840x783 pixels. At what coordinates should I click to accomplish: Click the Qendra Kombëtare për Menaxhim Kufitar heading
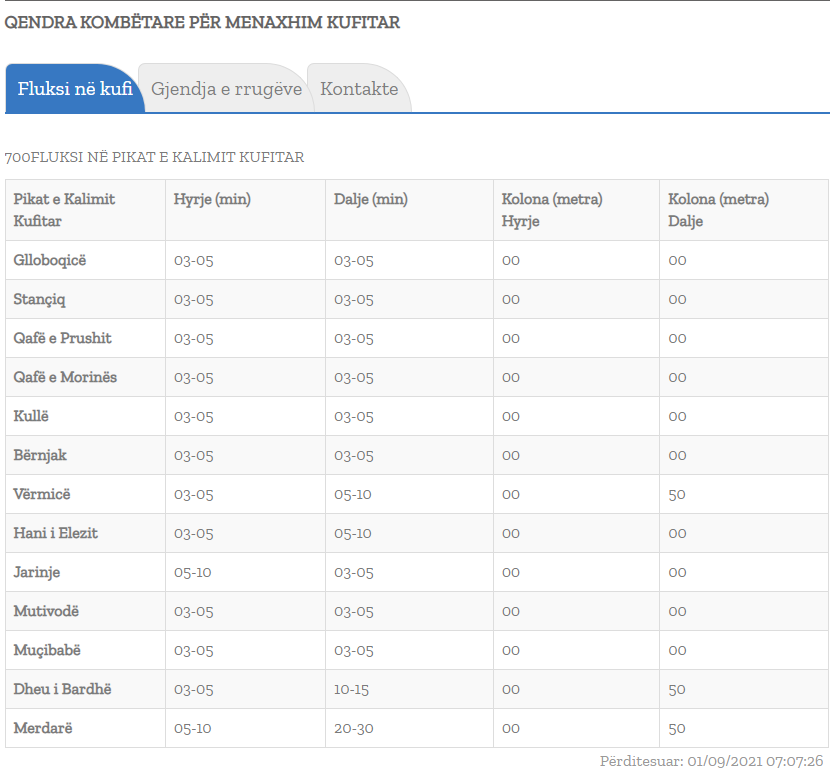[202, 22]
